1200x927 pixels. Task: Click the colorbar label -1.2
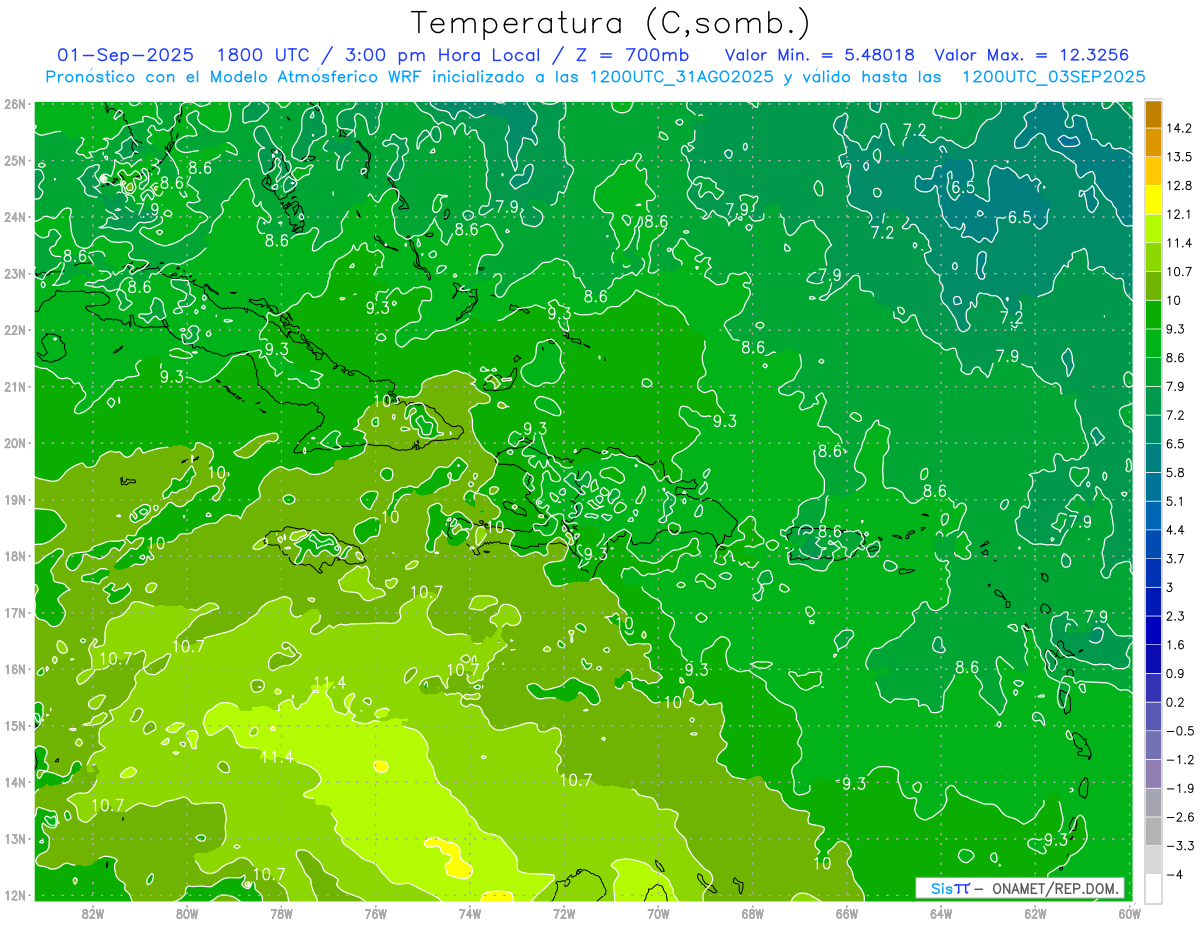click(1180, 760)
